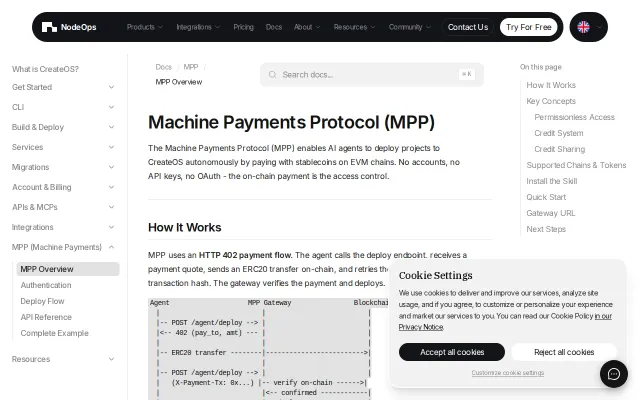Screen dimensions: 640x400
Task: Collapse MPP (Machine Payments) section
Action: point(63,247)
